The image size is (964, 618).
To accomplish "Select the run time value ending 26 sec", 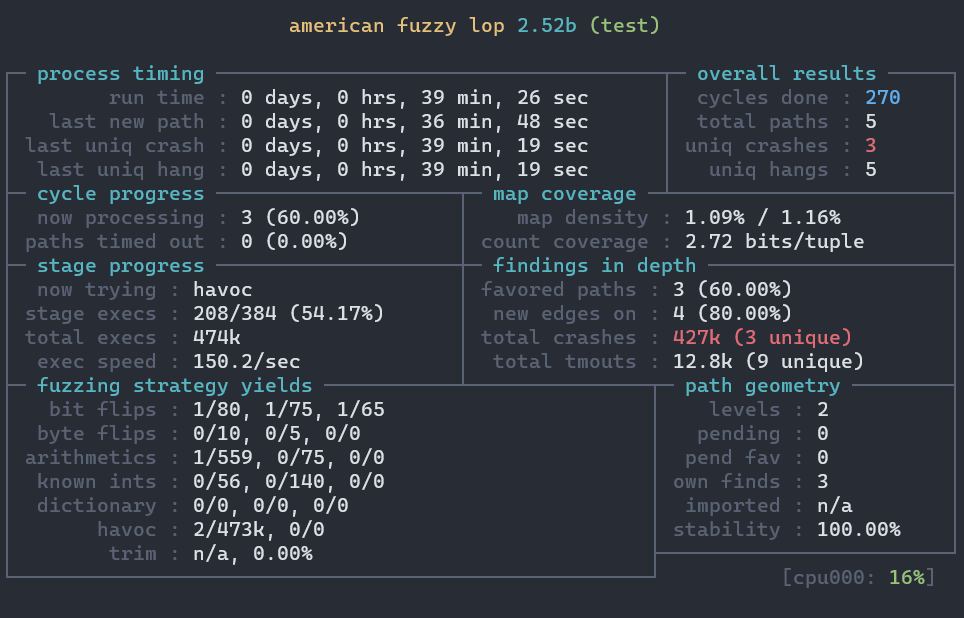I will 414,98.
